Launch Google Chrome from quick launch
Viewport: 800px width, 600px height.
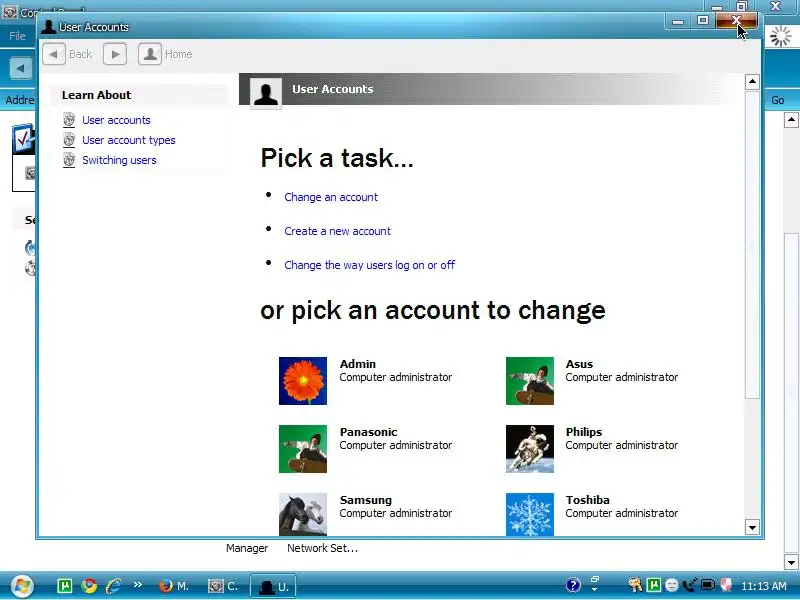(89, 586)
